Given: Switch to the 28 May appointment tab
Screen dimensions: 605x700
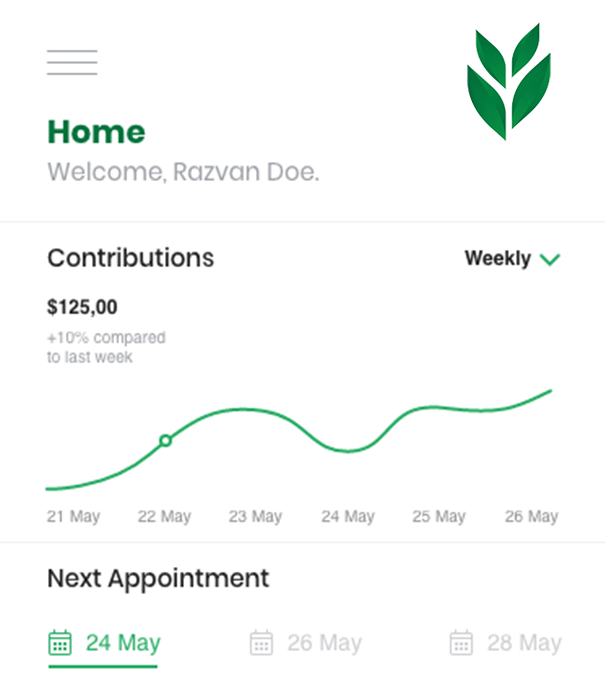Looking at the screenshot, I should 505,643.
